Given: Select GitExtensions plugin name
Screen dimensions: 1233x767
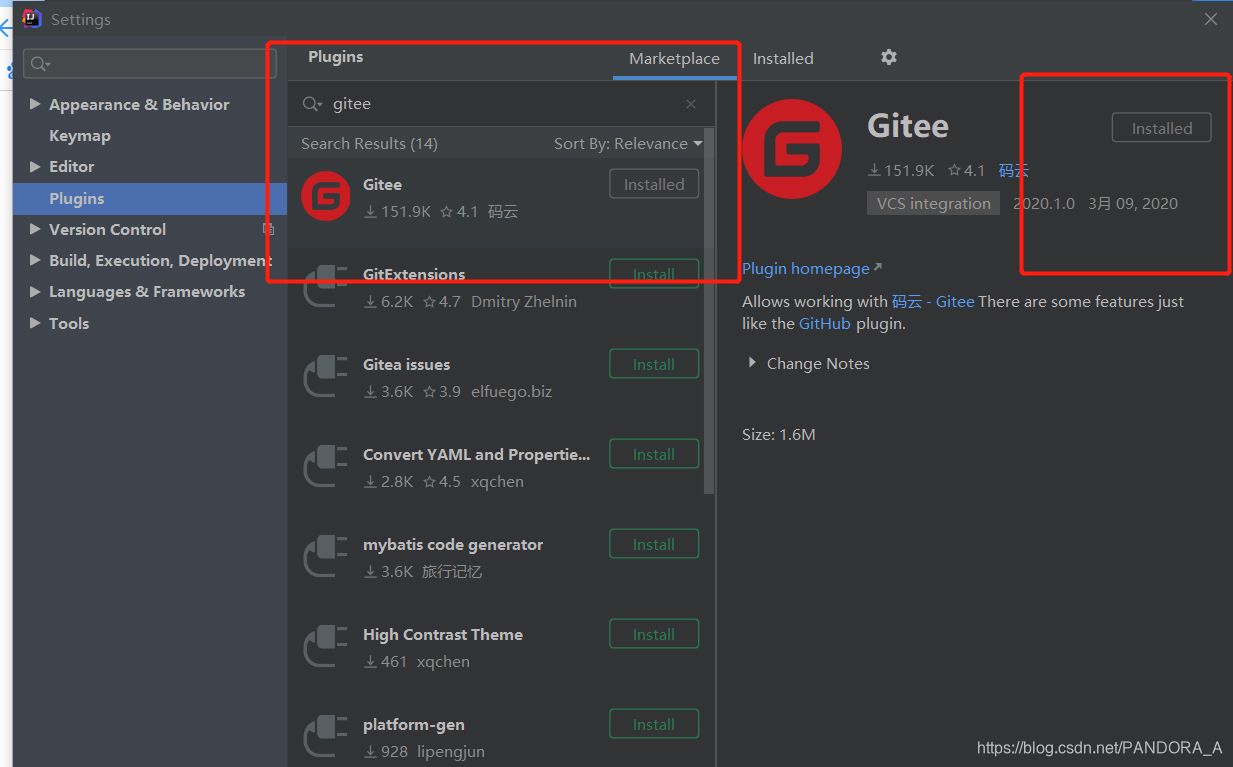Looking at the screenshot, I should [414, 274].
